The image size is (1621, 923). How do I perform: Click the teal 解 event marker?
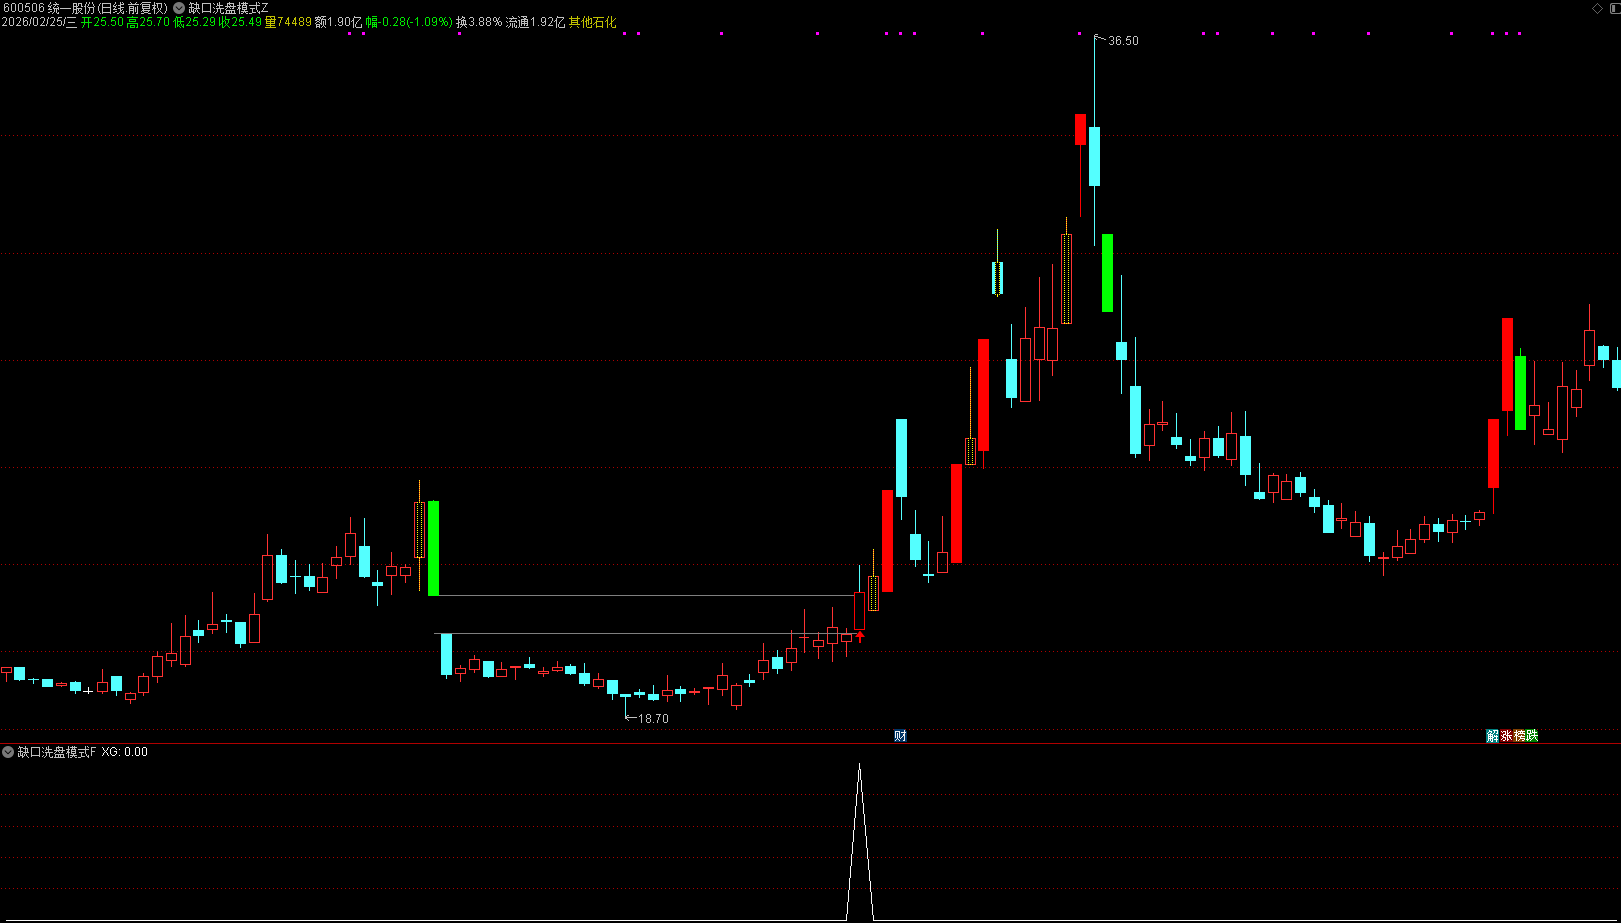(x=1492, y=736)
